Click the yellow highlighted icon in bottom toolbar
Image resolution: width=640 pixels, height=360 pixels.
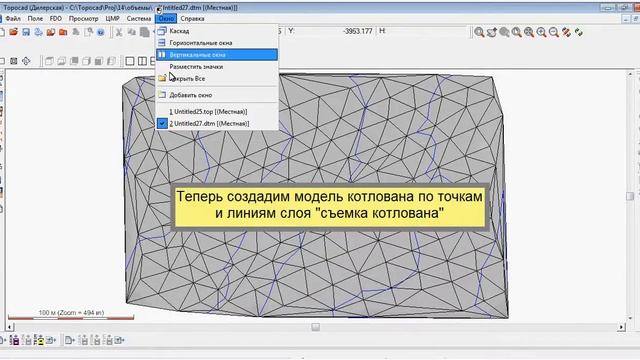pyautogui.click(x=39, y=340)
